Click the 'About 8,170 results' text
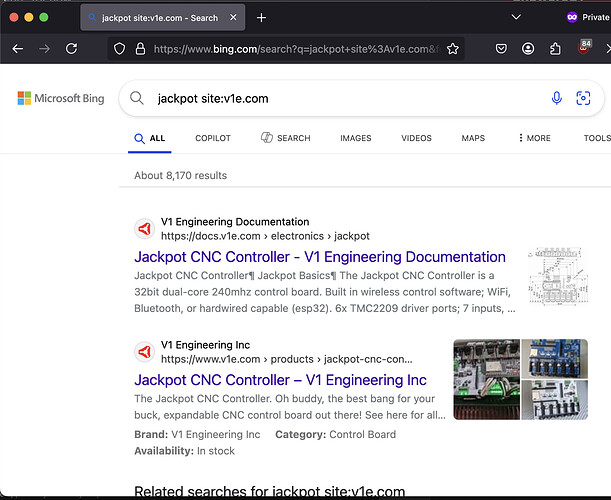This screenshot has height=500, width=611. (x=180, y=175)
